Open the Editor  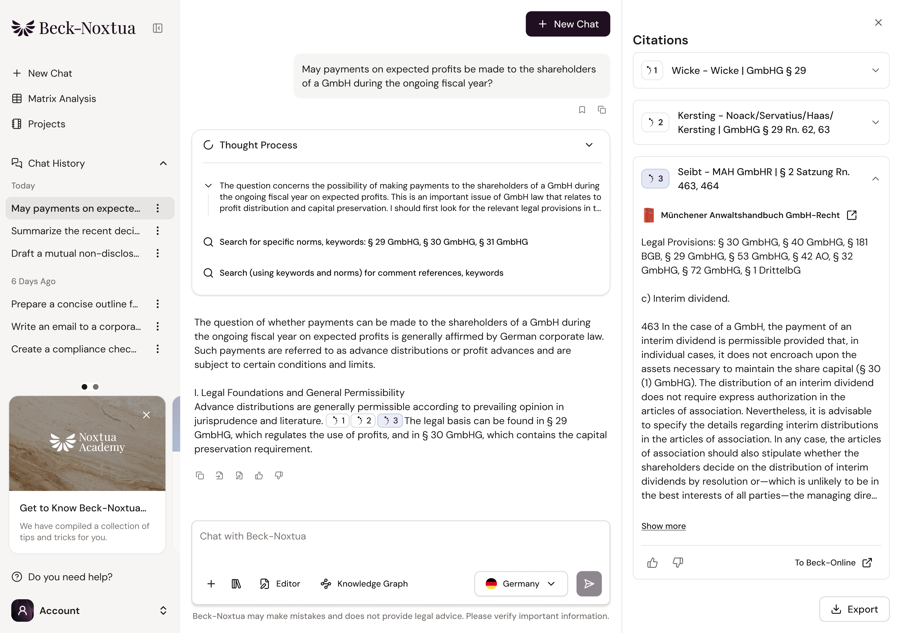pos(280,584)
